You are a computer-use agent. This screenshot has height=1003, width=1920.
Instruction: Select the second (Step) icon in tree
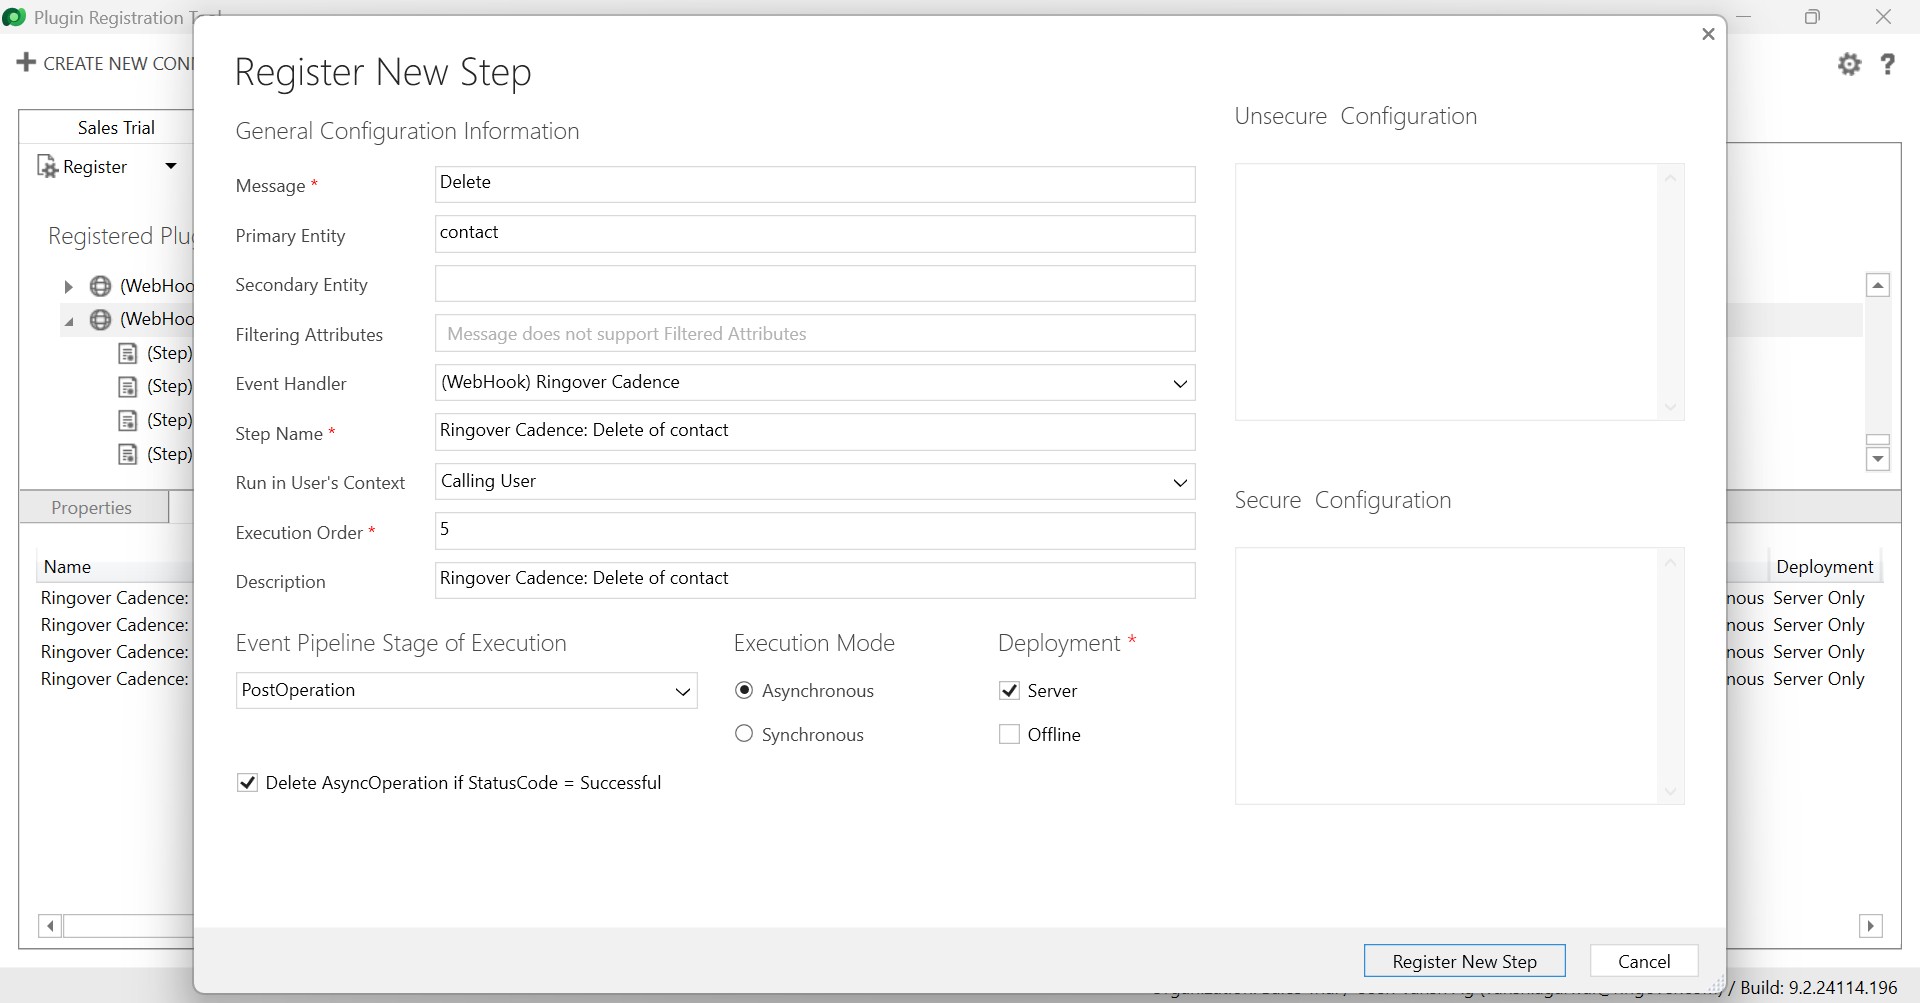127,386
